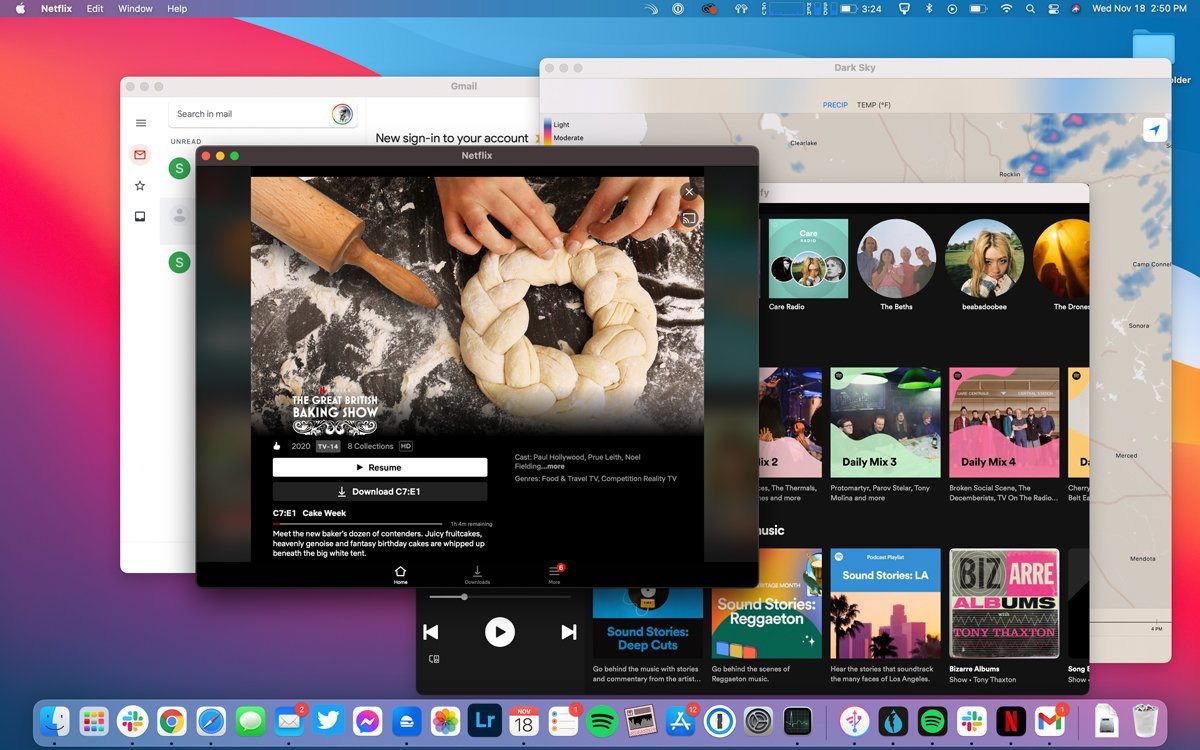Viewport: 1200px width, 750px height.
Task: Click the Download C7:E1 button
Action: (x=380, y=491)
